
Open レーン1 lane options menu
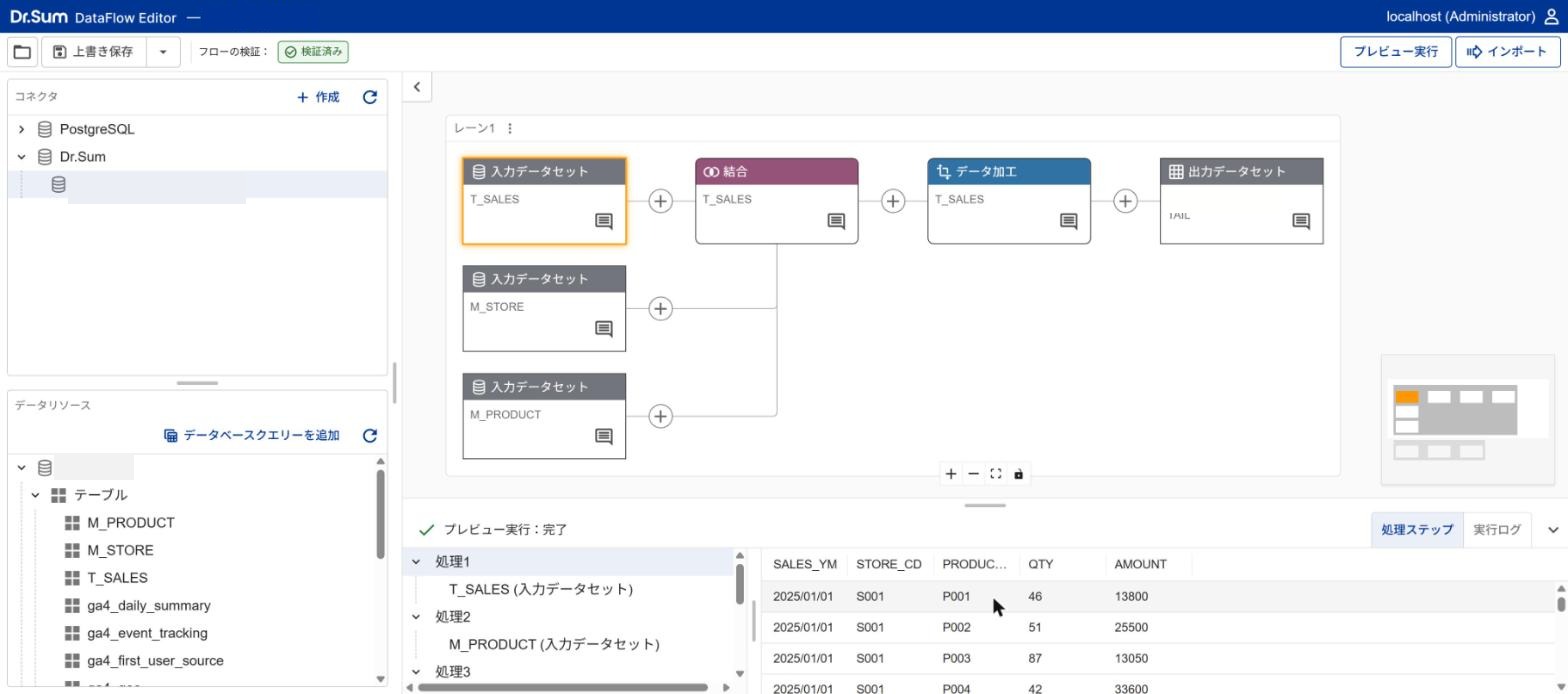click(510, 128)
